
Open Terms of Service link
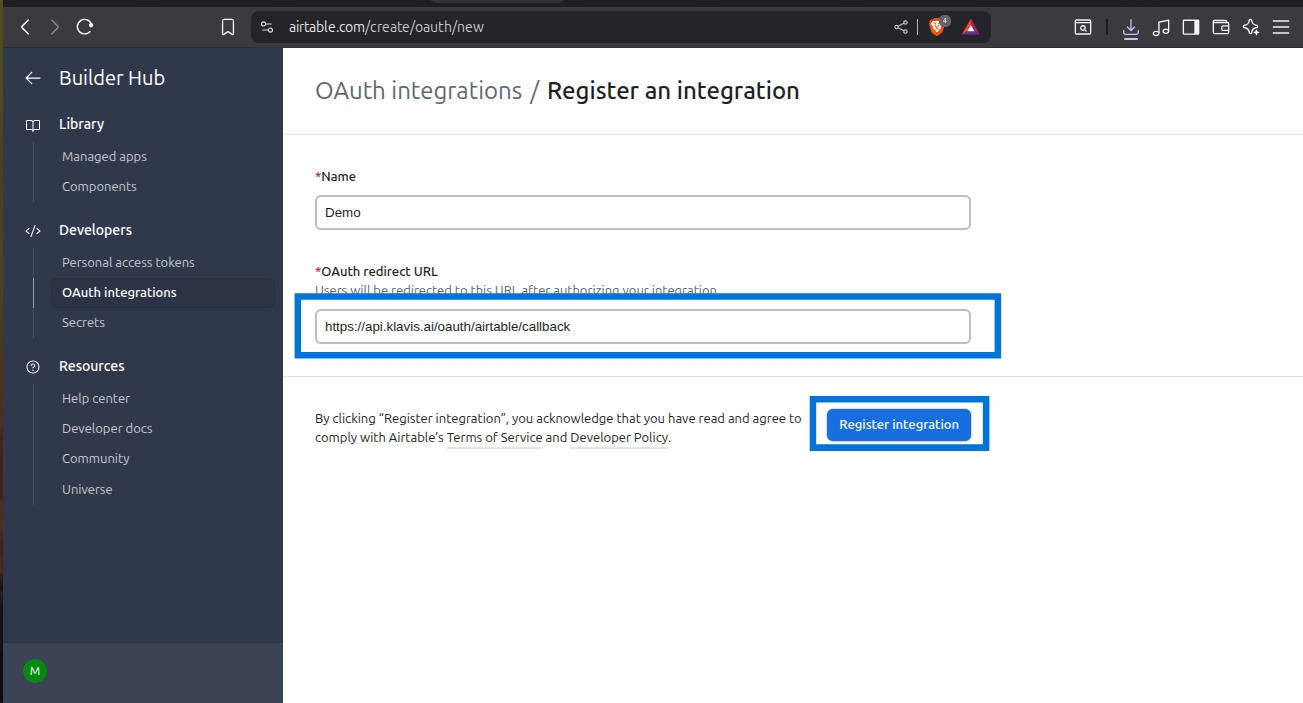[494, 438]
